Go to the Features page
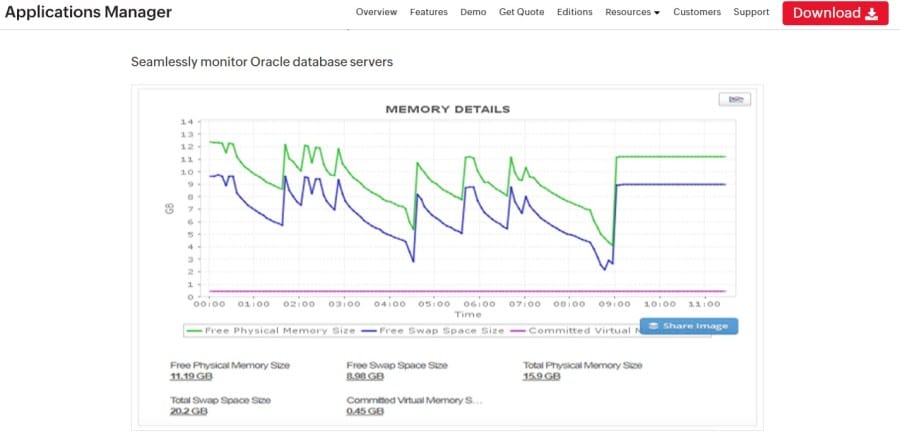 pyautogui.click(x=429, y=12)
